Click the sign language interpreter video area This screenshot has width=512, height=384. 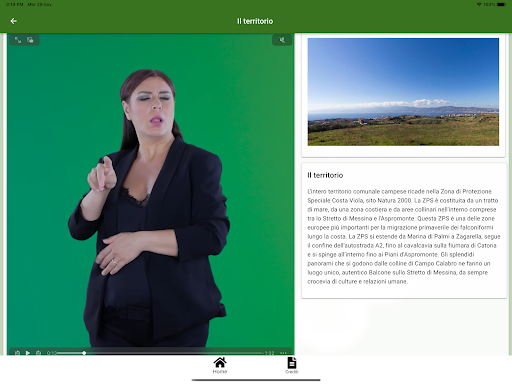pyautogui.click(x=151, y=193)
